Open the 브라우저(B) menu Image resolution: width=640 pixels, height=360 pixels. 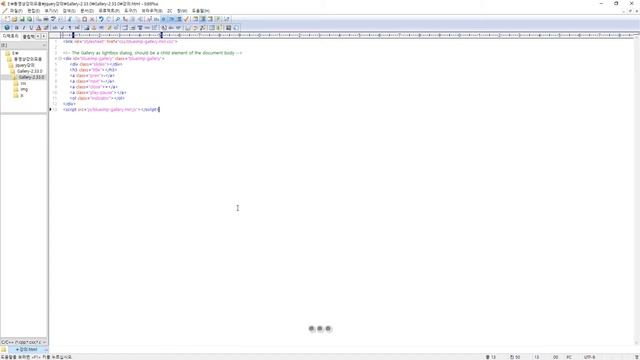click(152, 11)
